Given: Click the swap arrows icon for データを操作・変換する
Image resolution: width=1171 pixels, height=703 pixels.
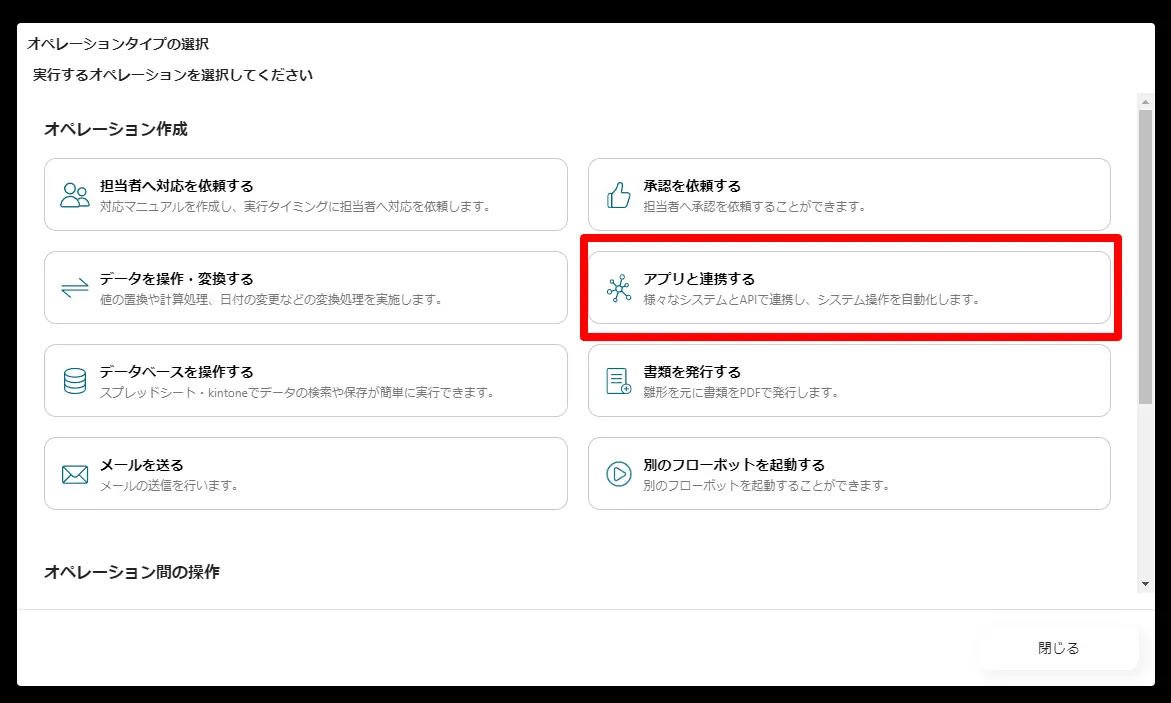Looking at the screenshot, I should (75, 288).
